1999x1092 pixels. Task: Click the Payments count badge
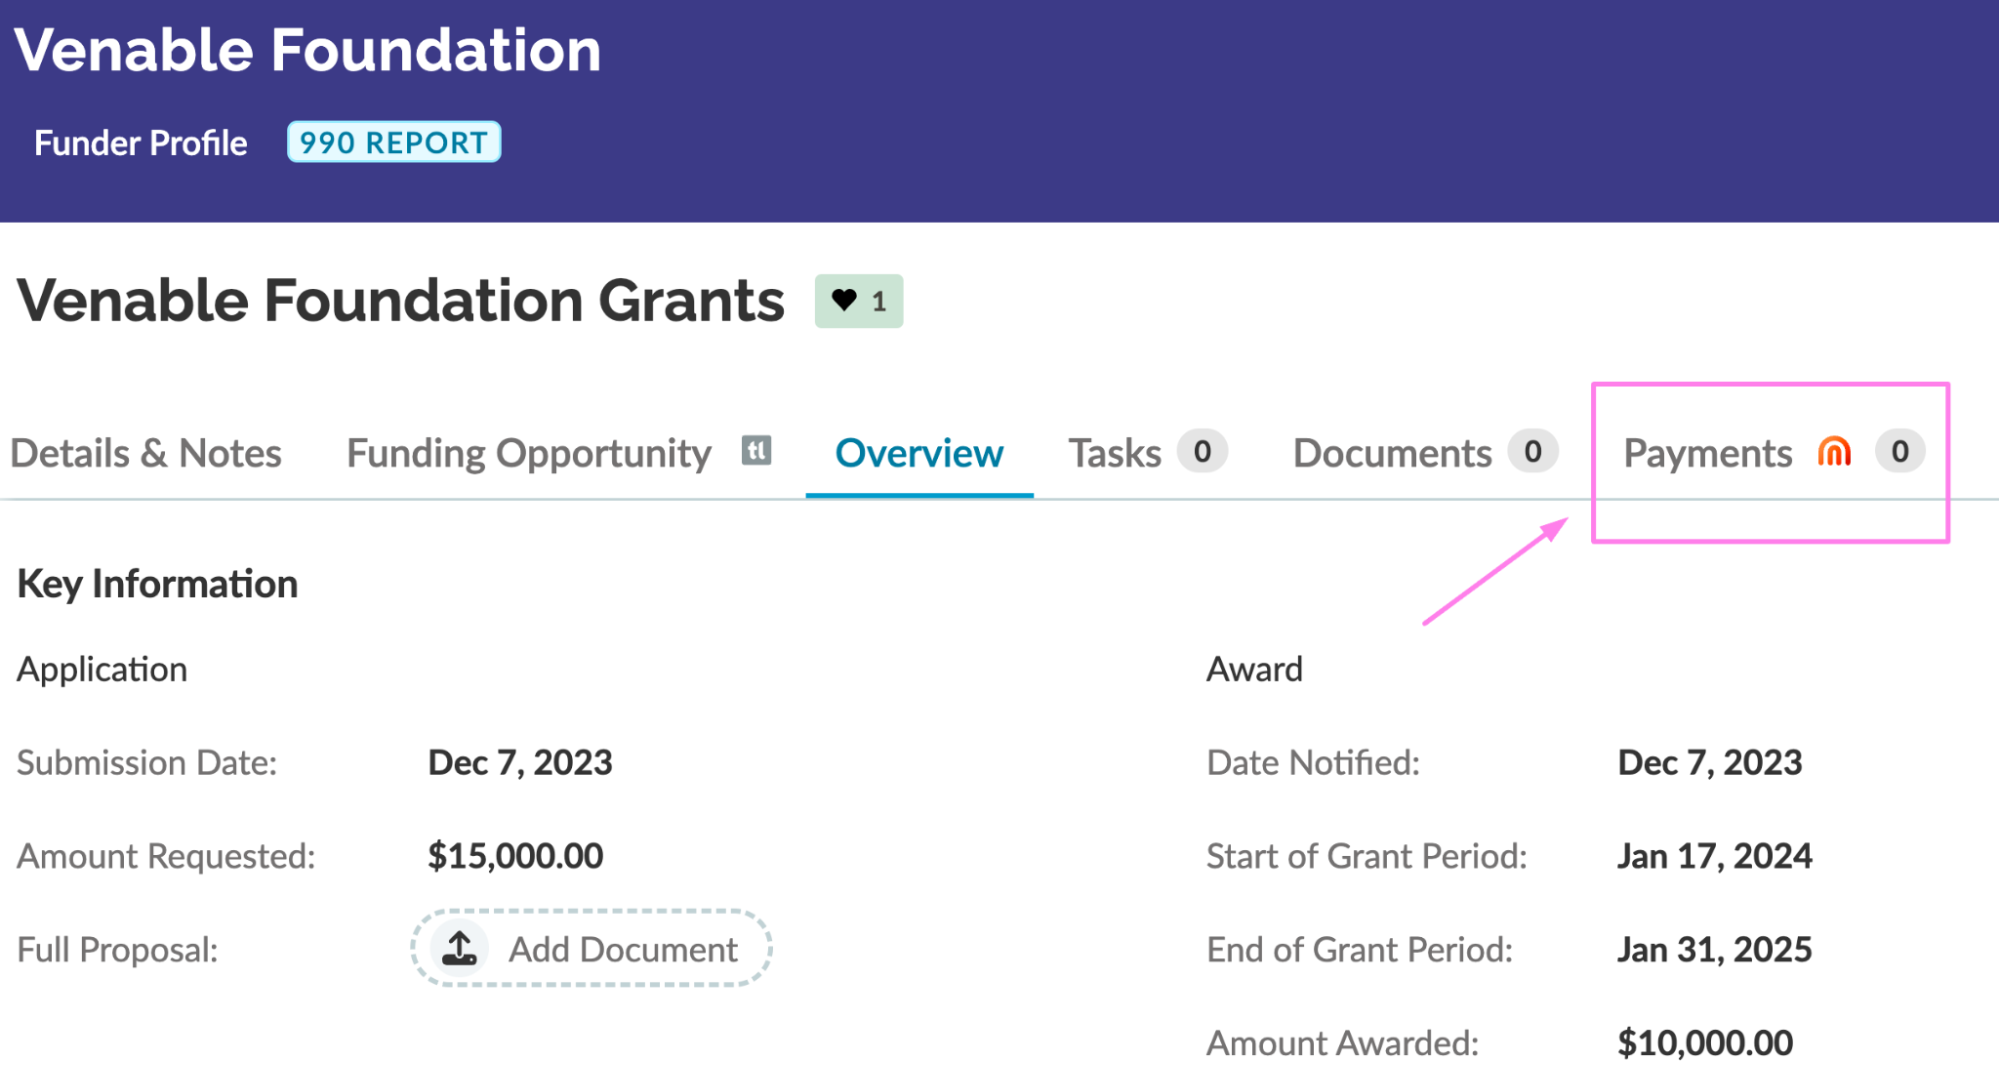click(1899, 452)
